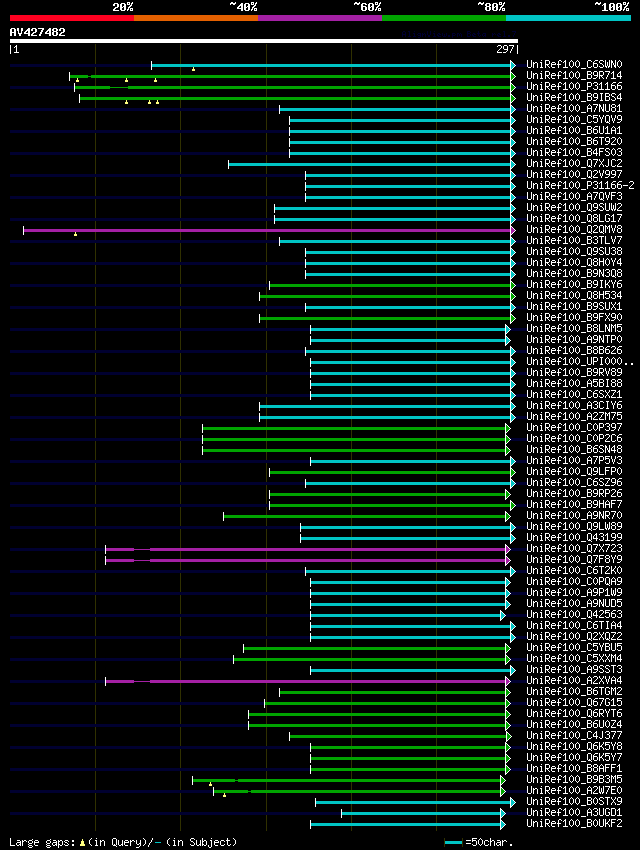Click the yellow gap marker under the C6SWN0 bar
The image size is (640, 850).
pos(193,69)
